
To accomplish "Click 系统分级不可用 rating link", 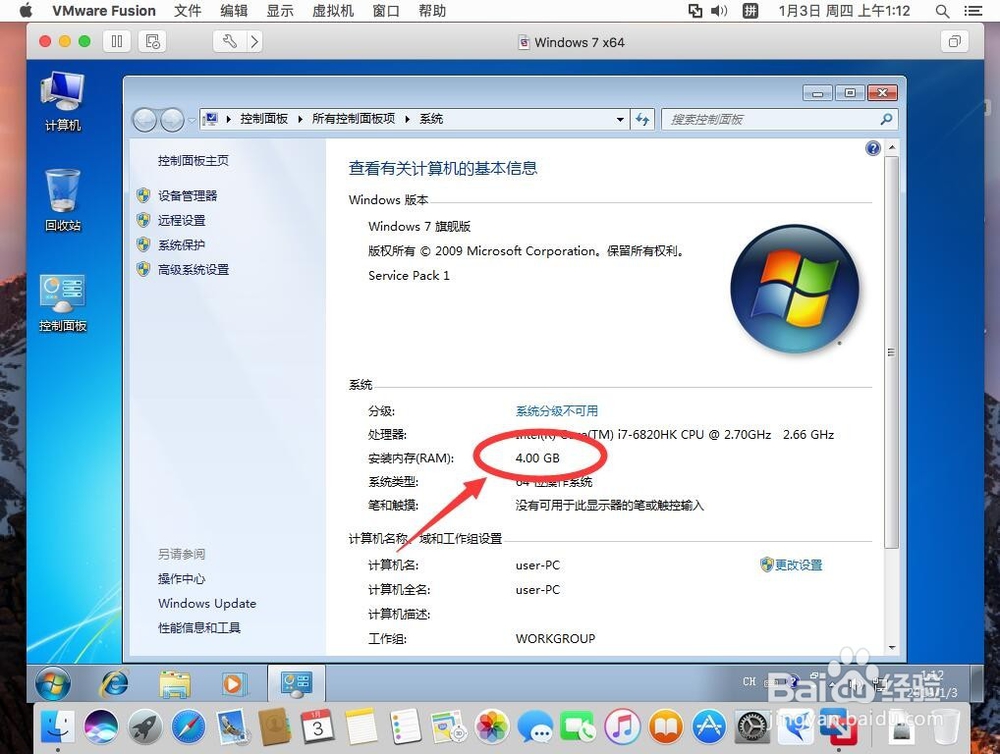I will click(x=557, y=411).
